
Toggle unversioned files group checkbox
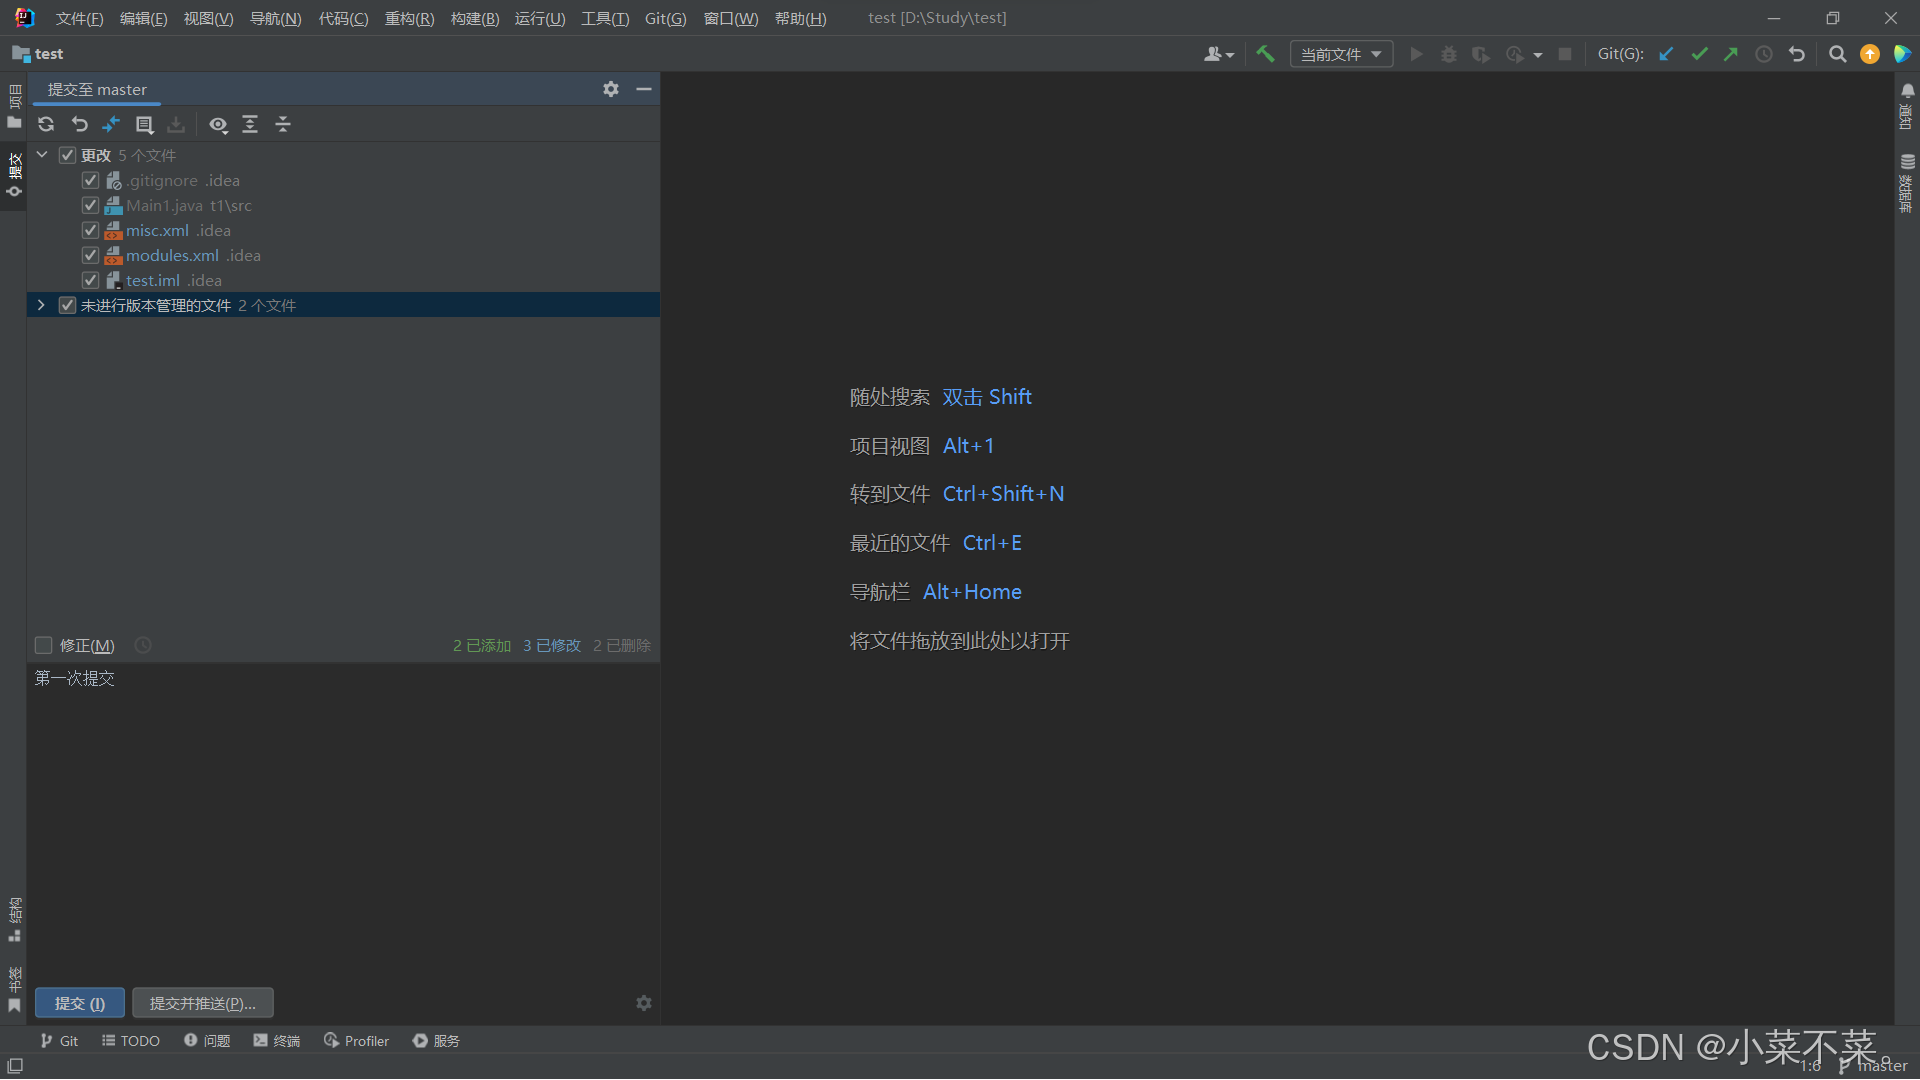pyautogui.click(x=68, y=305)
